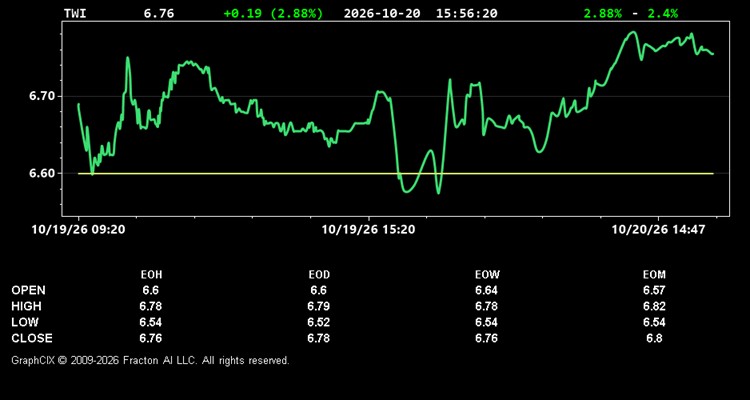Viewport: 750px width, 400px height.
Task: Click the EOD HIGH value 6.79
Action: 318,306
